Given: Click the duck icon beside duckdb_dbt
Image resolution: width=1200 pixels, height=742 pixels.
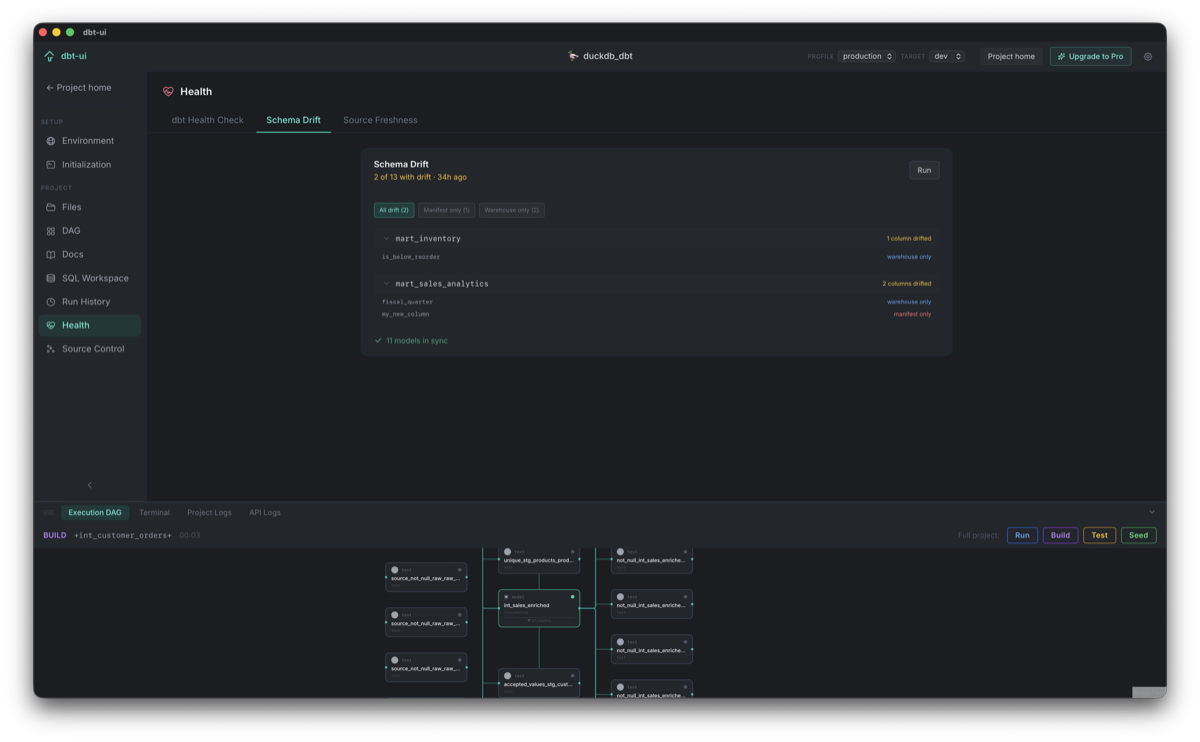Looking at the screenshot, I should click(573, 56).
